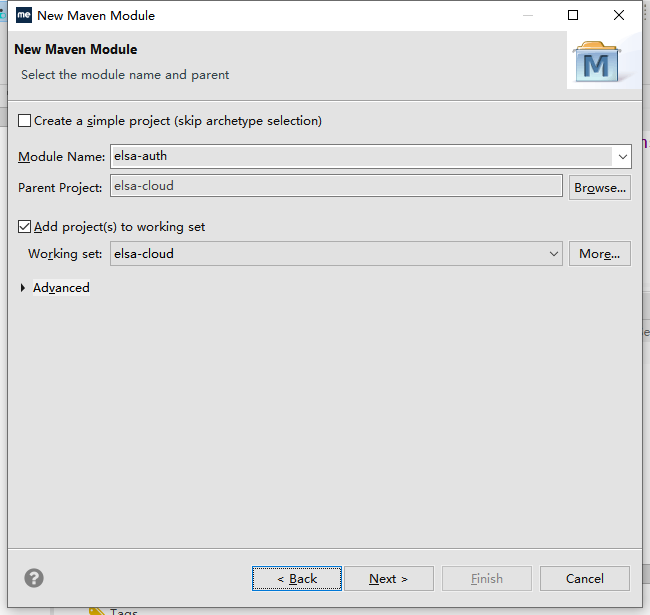The width and height of the screenshot is (650, 615).
Task: Open the Module Name dropdown arrow
Action: pyautogui.click(x=622, y=157)
